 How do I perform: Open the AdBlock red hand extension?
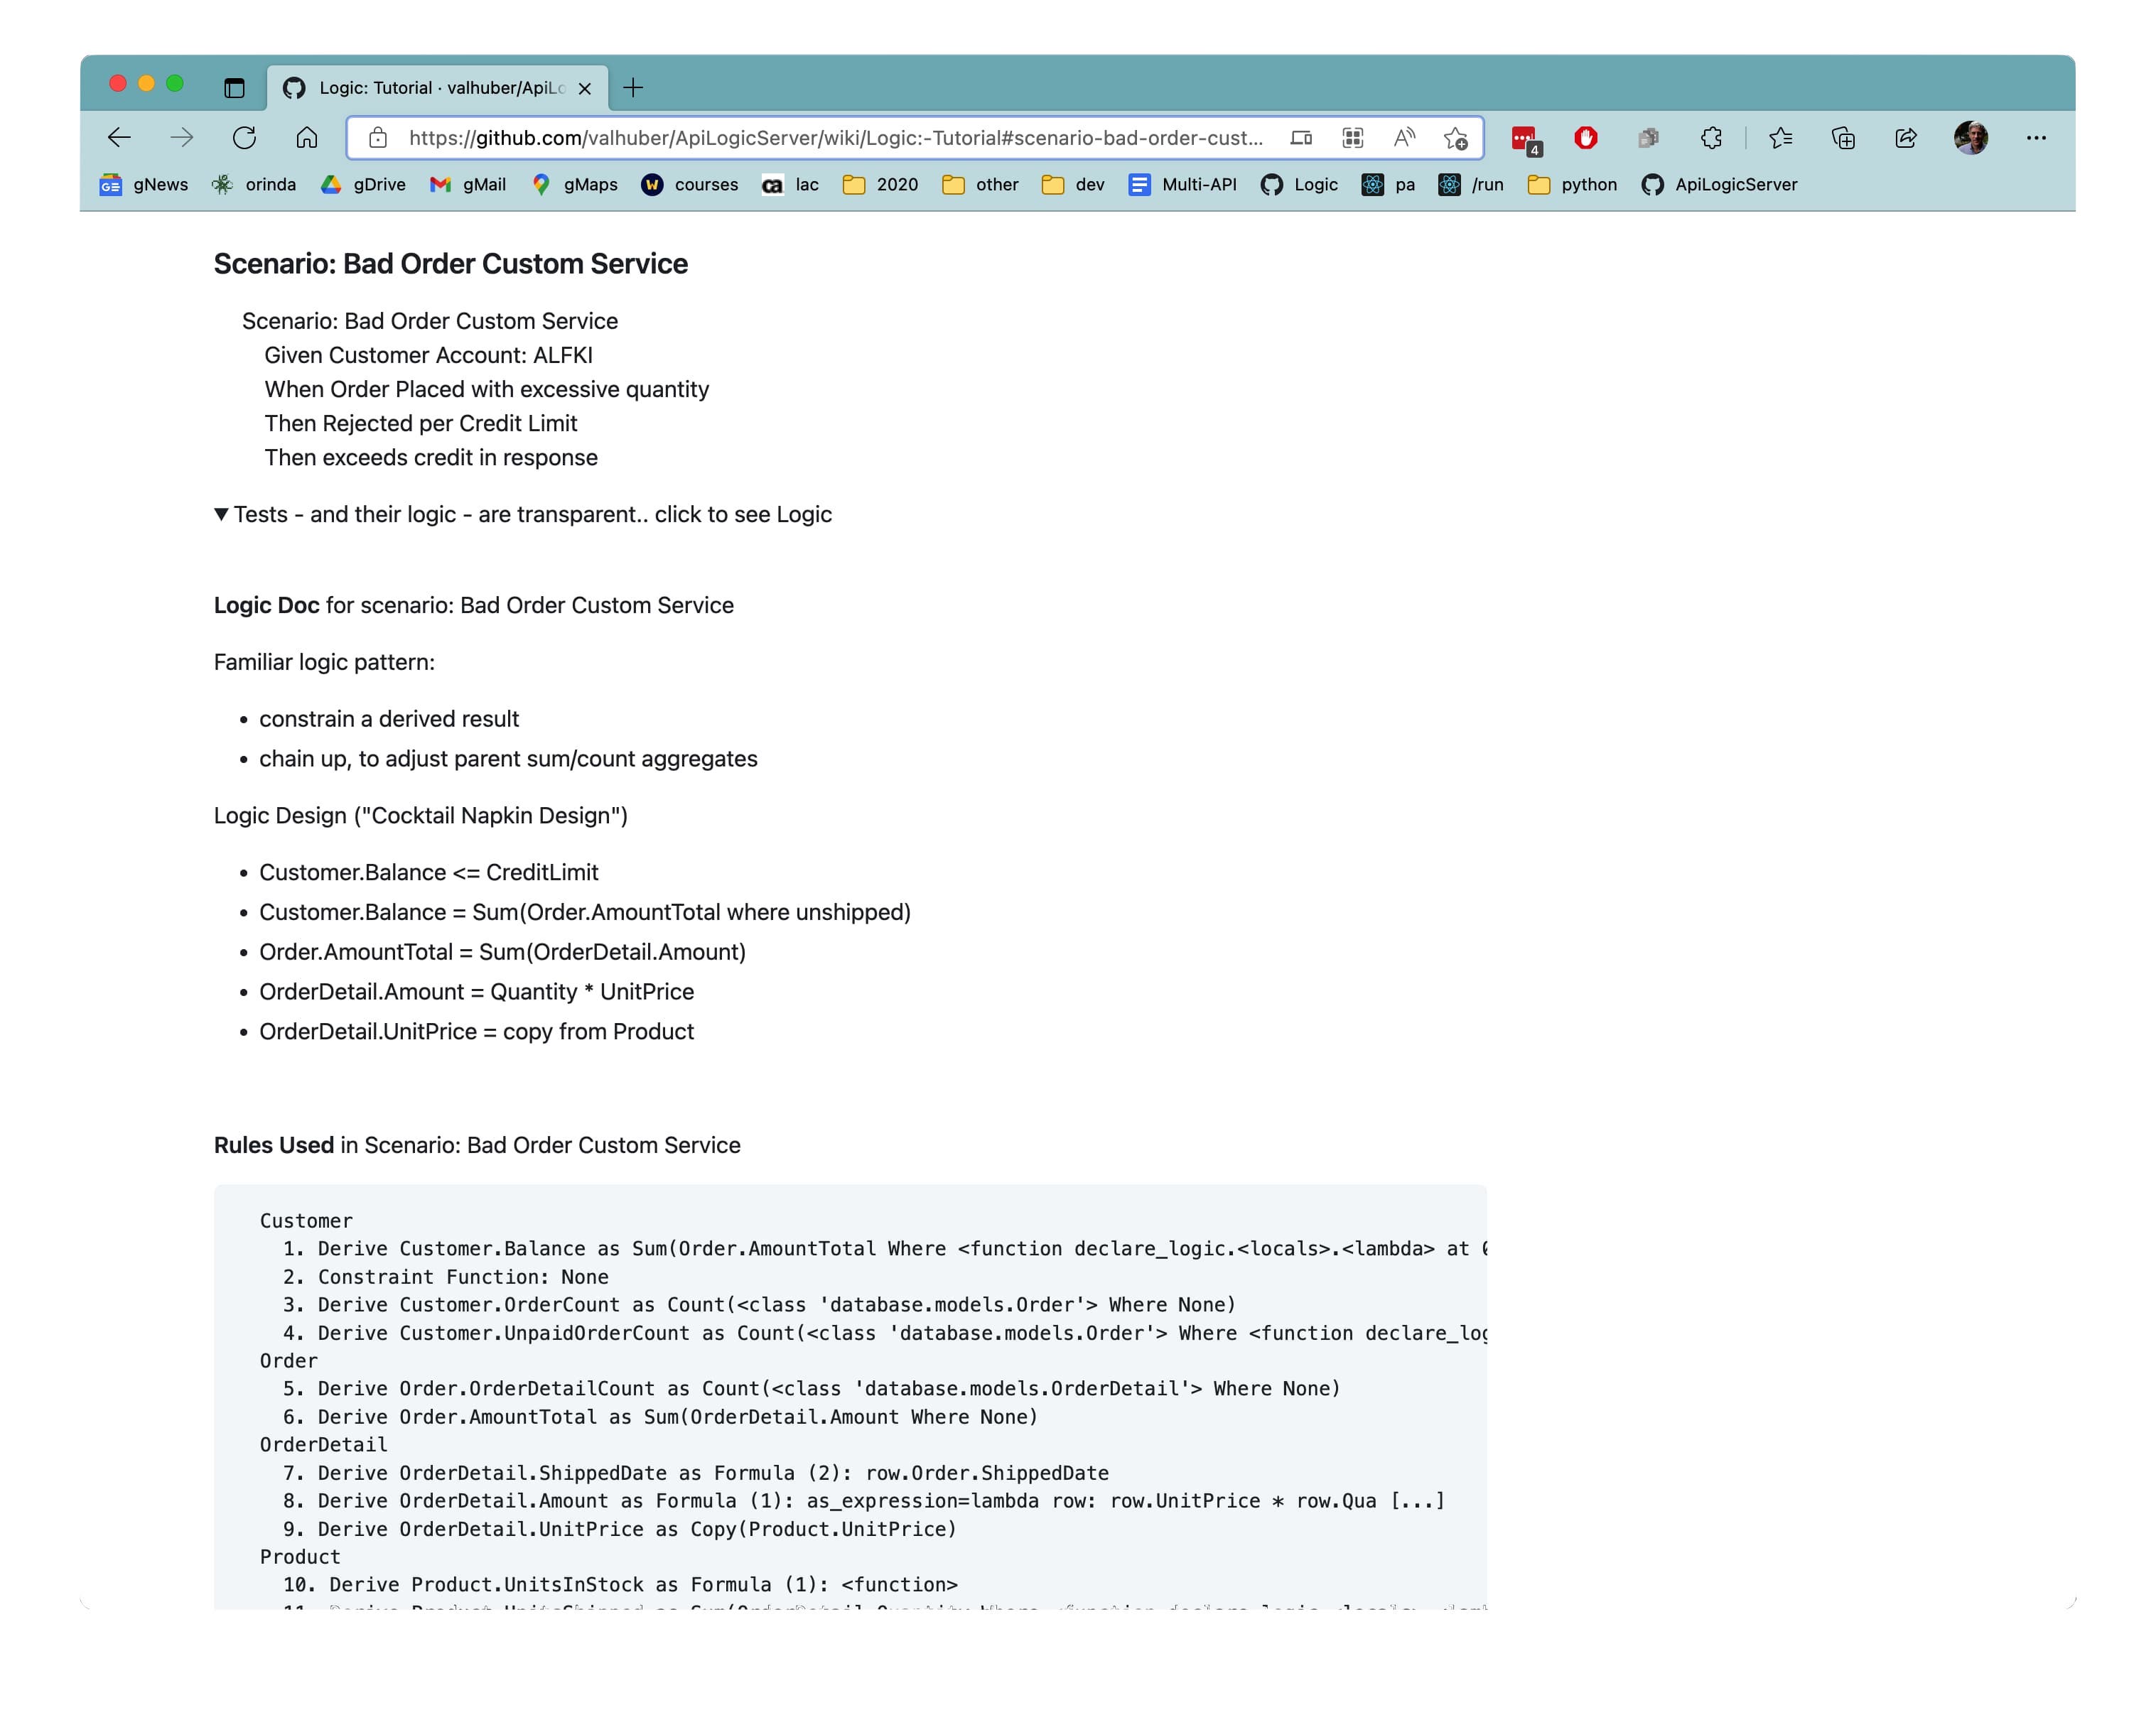tap(1586, 138)
